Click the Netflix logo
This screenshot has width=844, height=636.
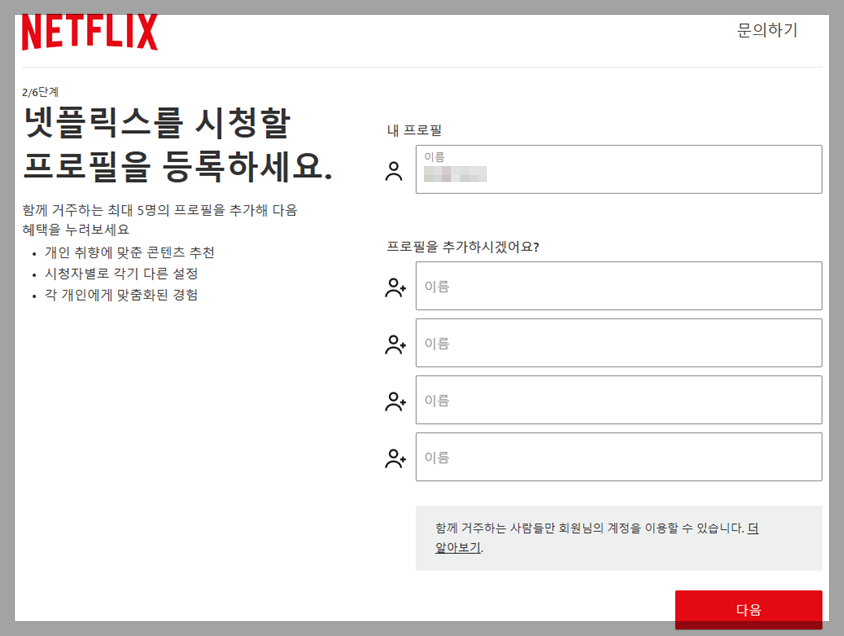(x=90, y=32)
